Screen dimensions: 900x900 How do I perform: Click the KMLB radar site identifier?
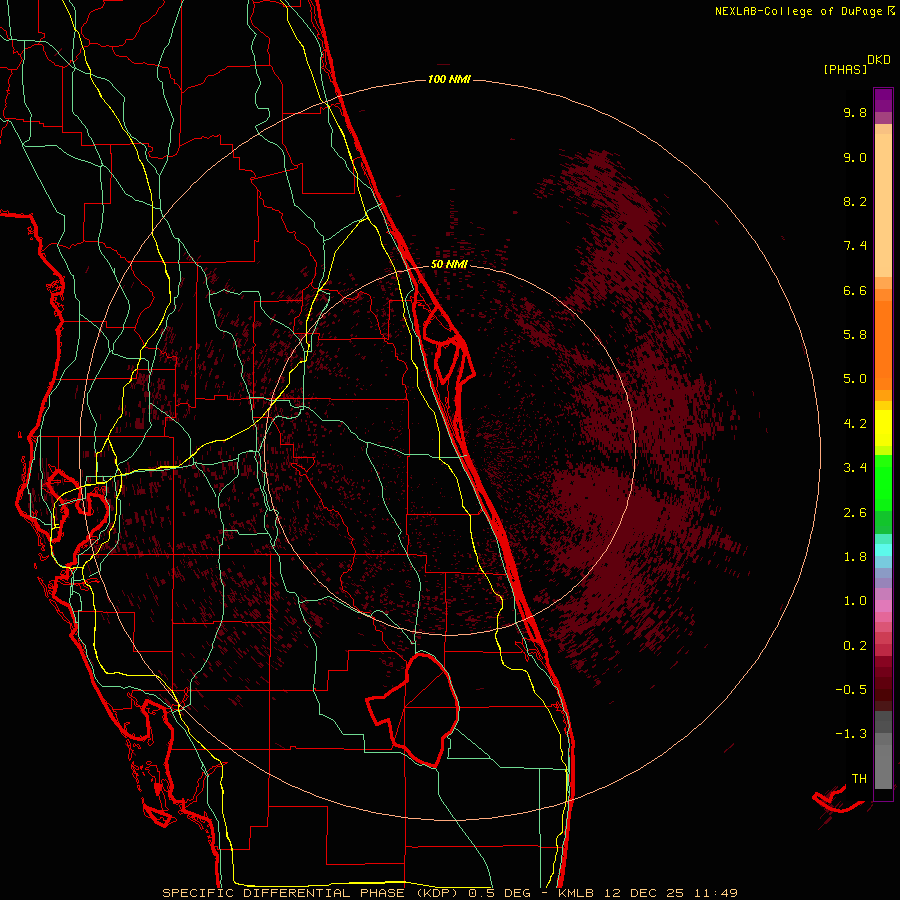coord(576,893)
